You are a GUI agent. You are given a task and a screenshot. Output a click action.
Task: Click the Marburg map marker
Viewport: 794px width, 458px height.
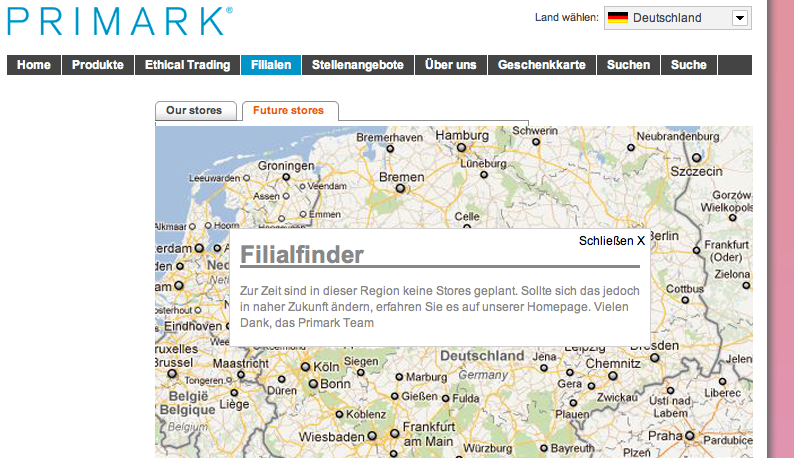(x=400, y=377)
